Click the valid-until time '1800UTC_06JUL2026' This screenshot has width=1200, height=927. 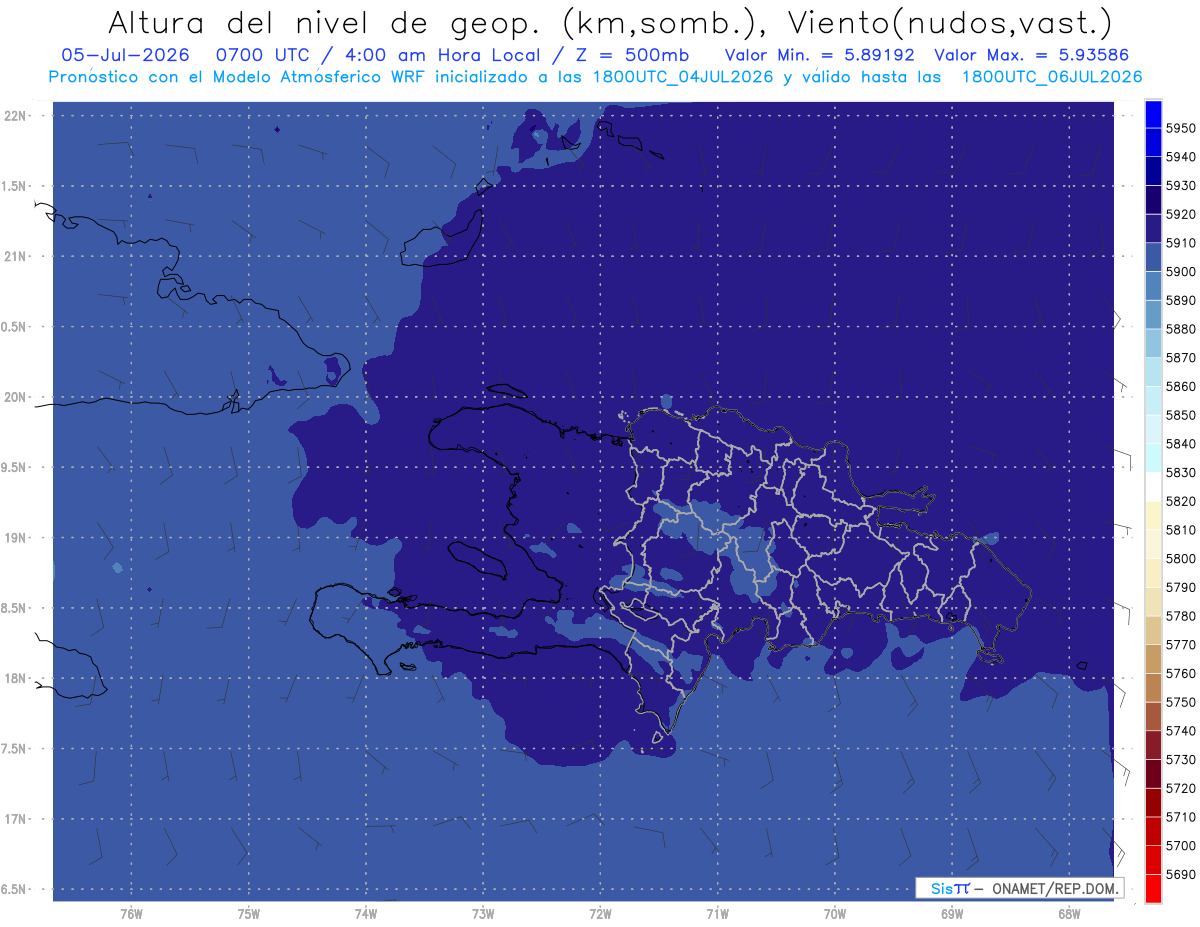(1052, 77)
